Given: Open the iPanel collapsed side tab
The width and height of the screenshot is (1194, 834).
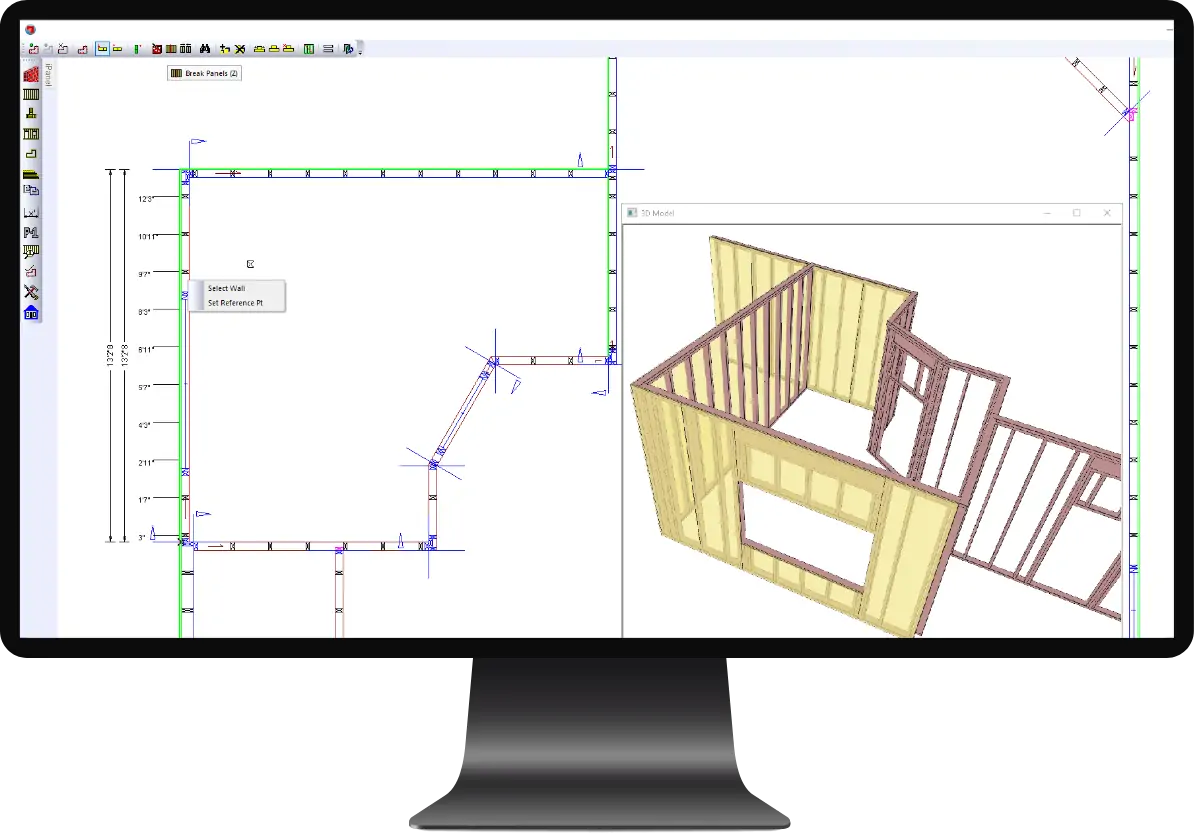Looking at the screenshot, I should point(47,75).
